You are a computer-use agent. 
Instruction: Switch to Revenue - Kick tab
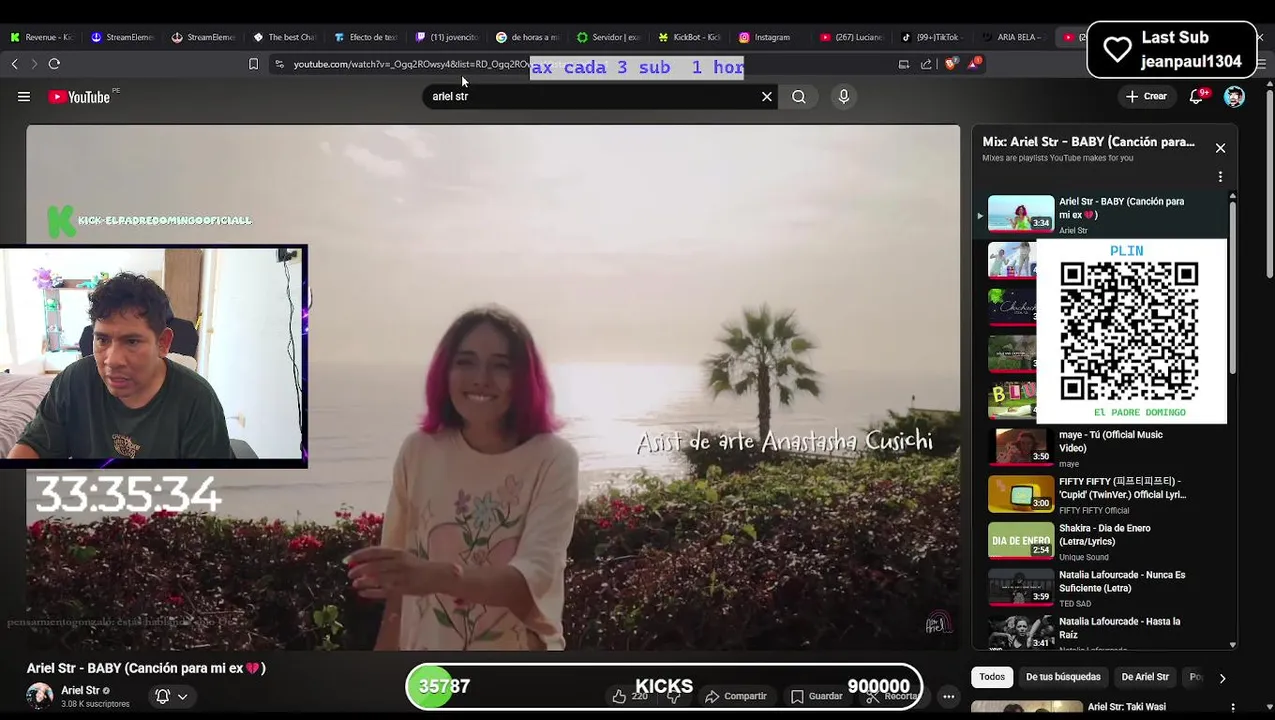click(42, 37)
